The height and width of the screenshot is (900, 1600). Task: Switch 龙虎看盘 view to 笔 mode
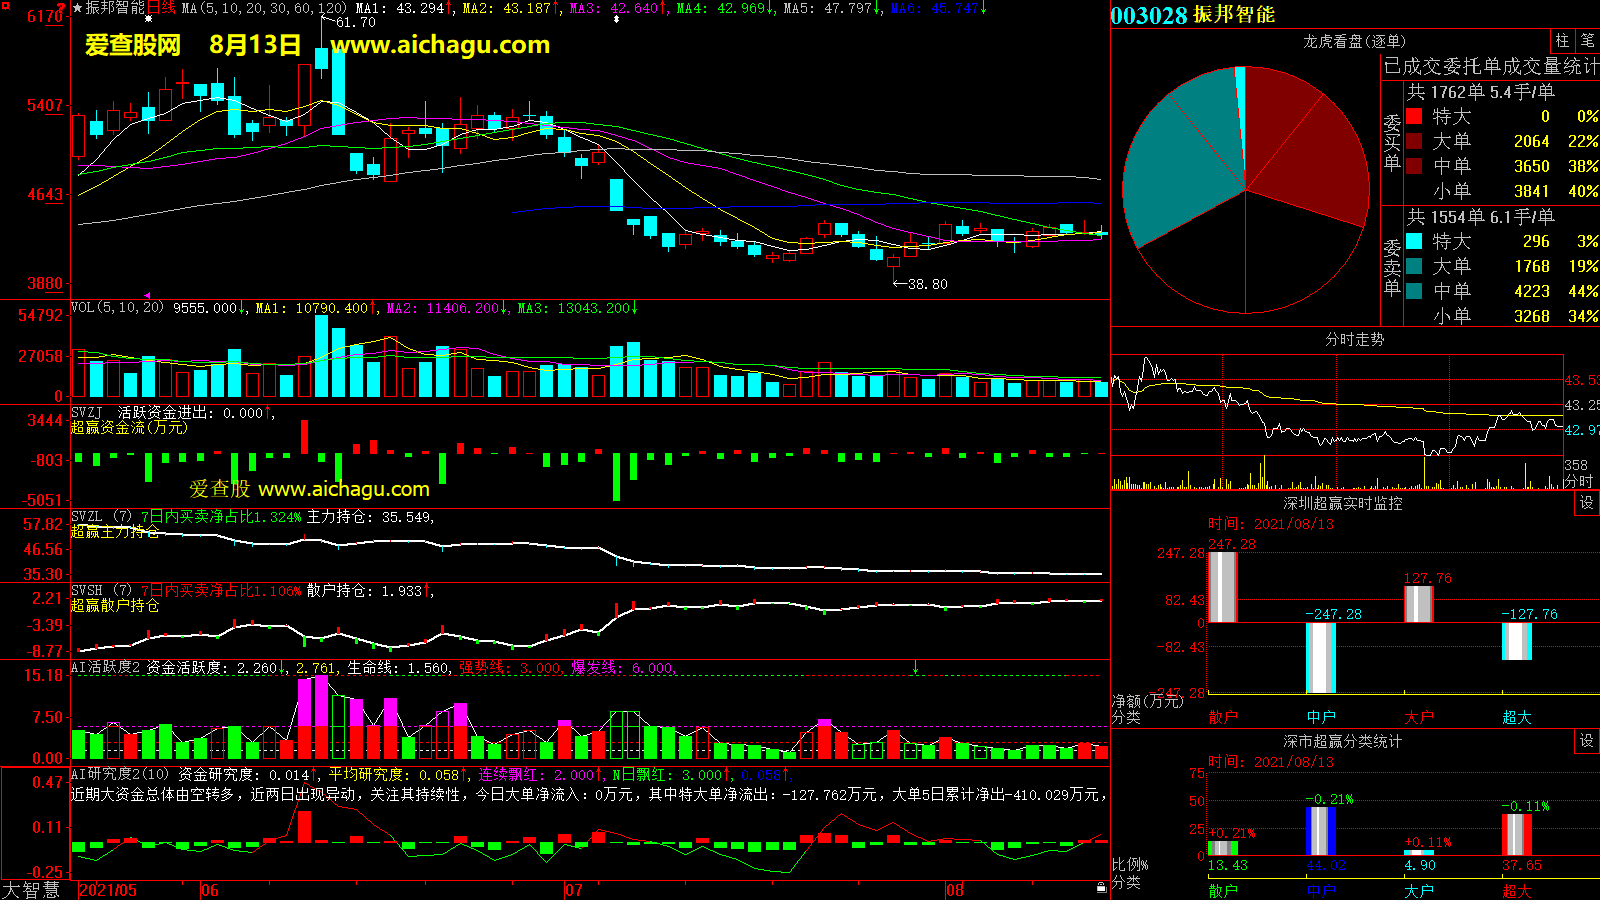[1587, 41]
